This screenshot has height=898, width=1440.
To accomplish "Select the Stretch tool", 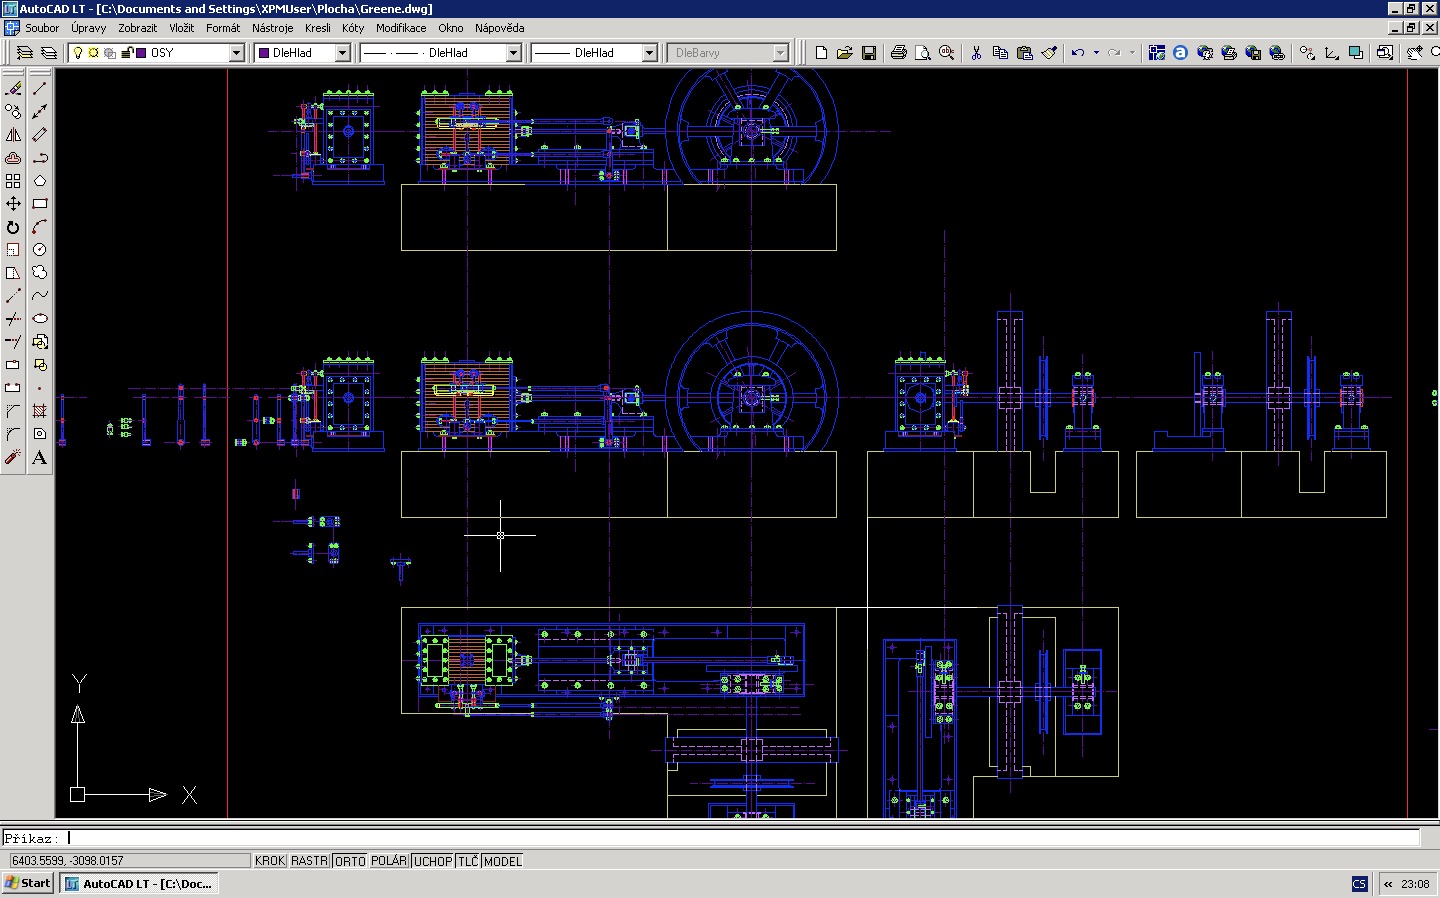I will (13, 272).
